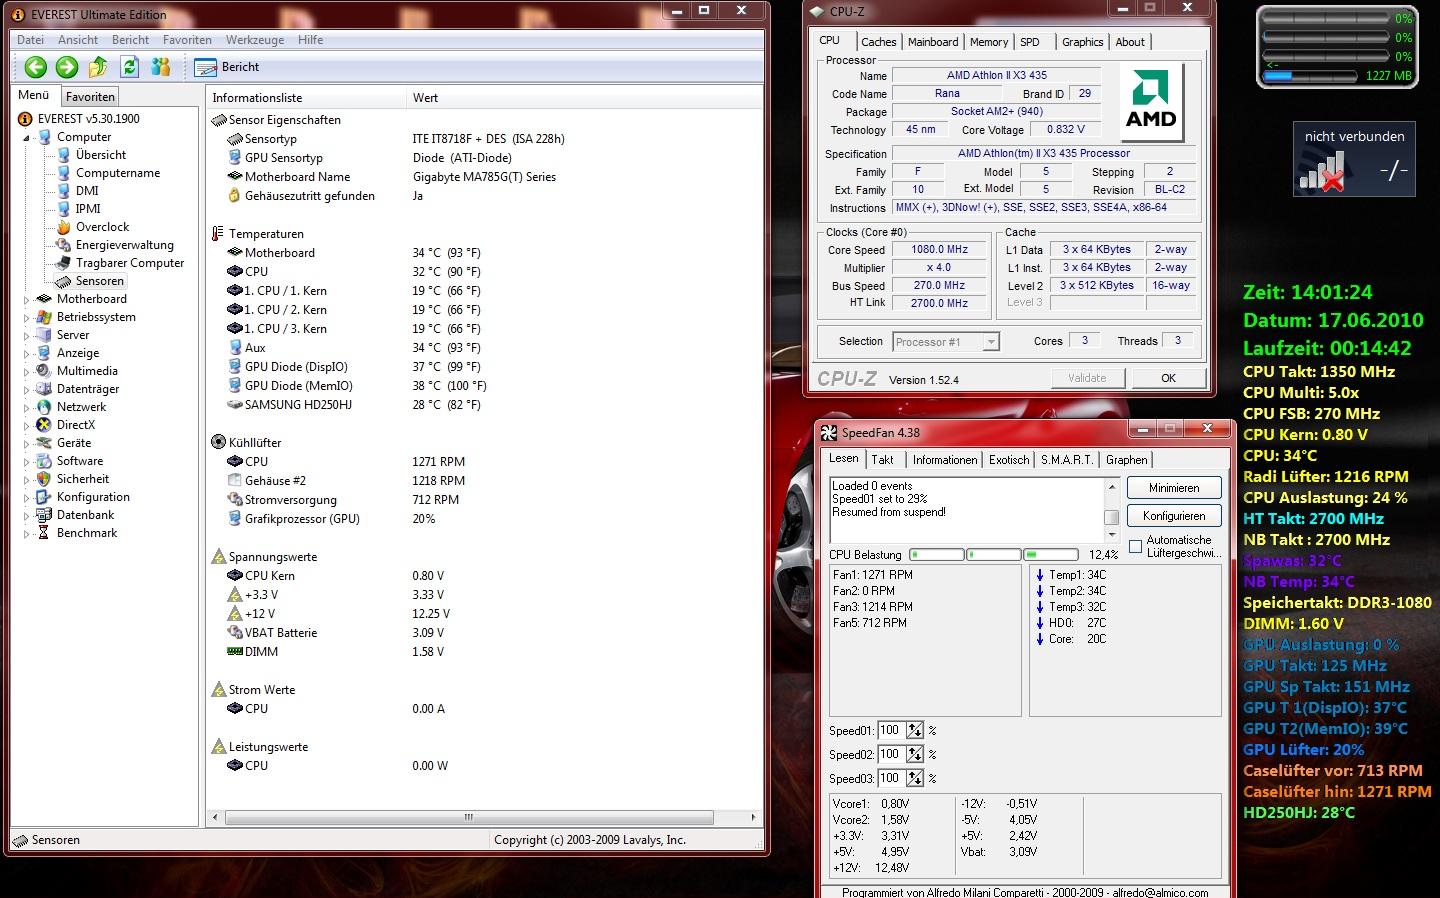Image resolution: width=1440 pixels, height=898 pixels.
Task: Switch to the Exotisch tab in SpeedFan
Action: pos(1009,460)
